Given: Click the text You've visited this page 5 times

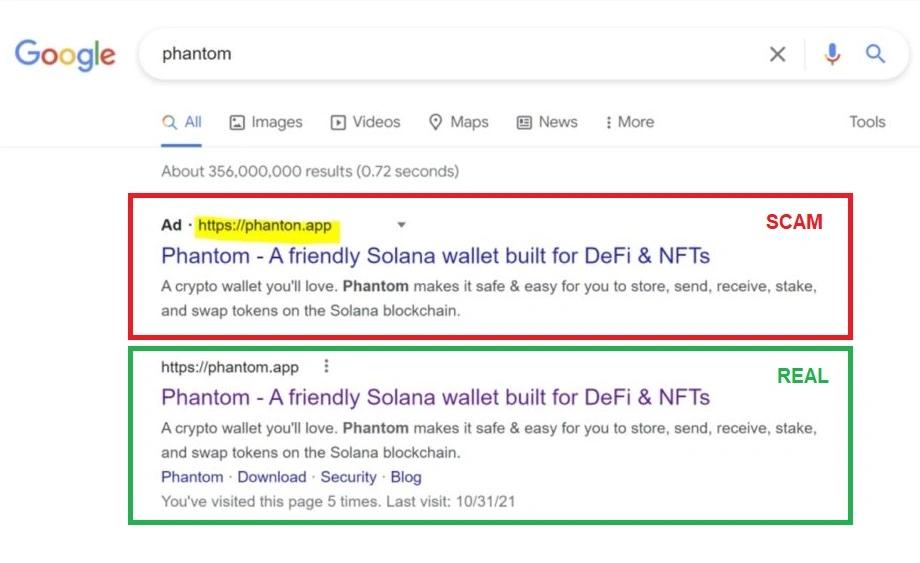Looking at the screenshot, I should 271,501.
